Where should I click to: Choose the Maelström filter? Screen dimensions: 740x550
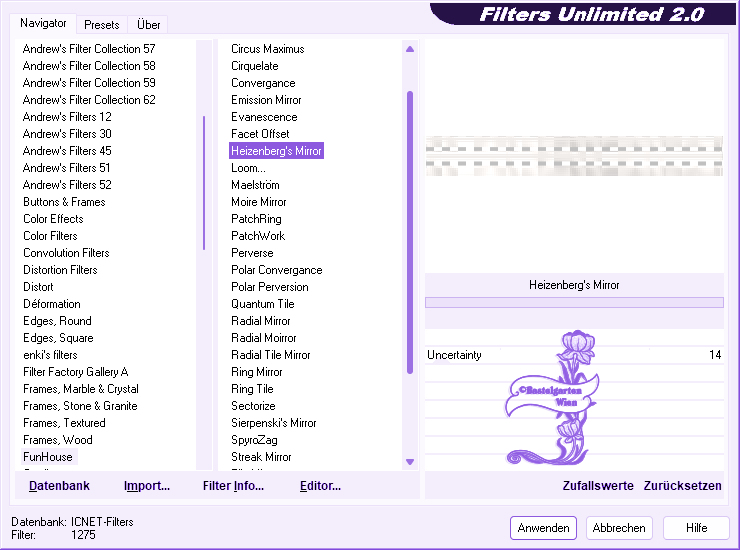pyautogui.click(x=255, y=185)
